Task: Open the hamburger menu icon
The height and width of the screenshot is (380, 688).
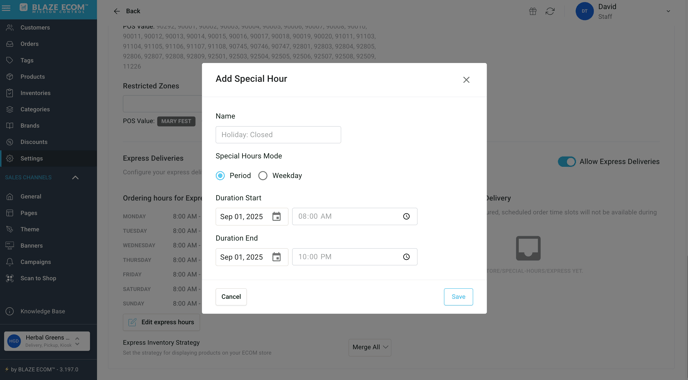Action: click(x=6, y=8)
